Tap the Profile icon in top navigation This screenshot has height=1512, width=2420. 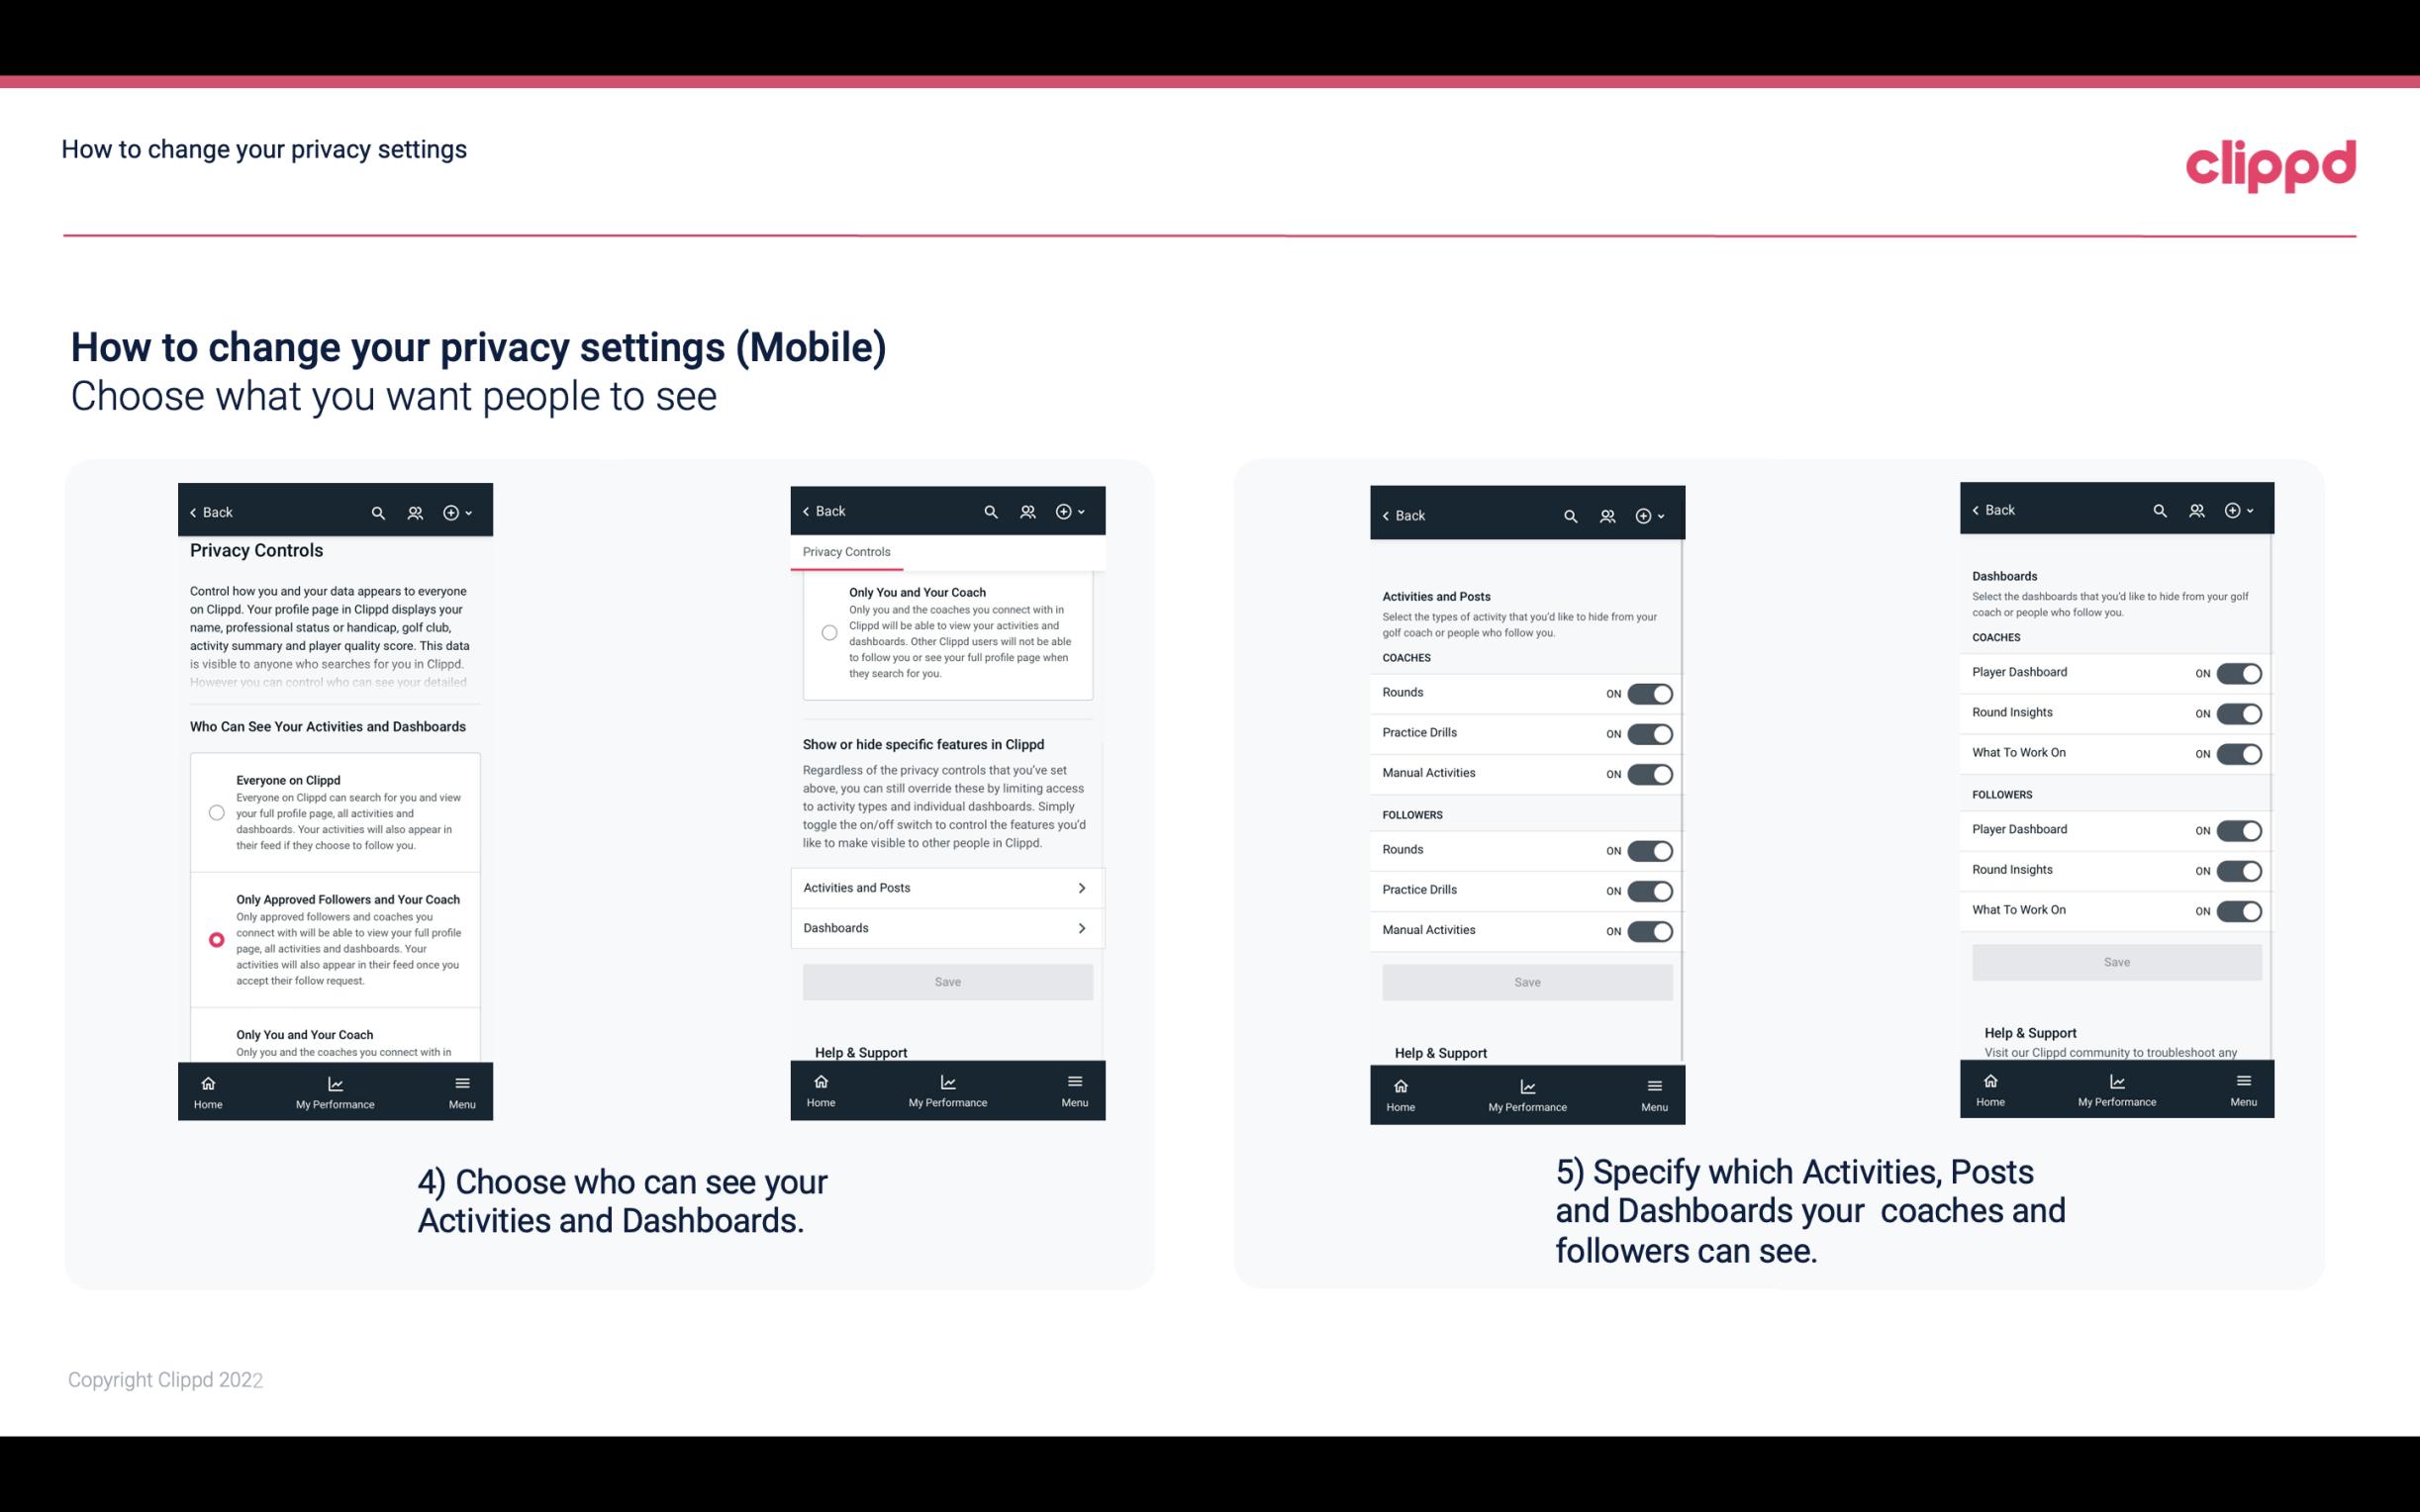415,511
